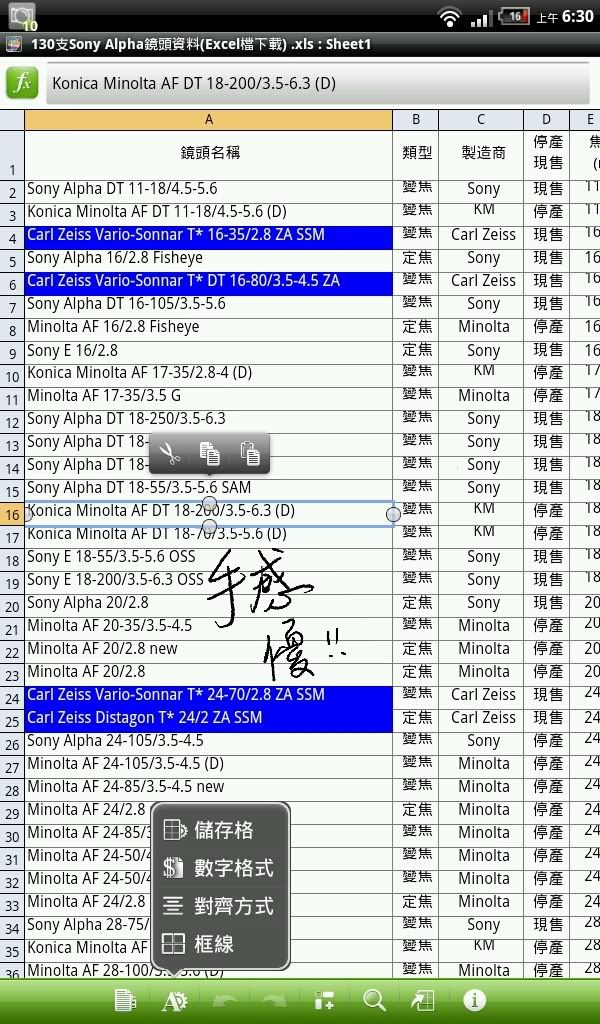Choose 框線 from the format menu

point(222,944)
